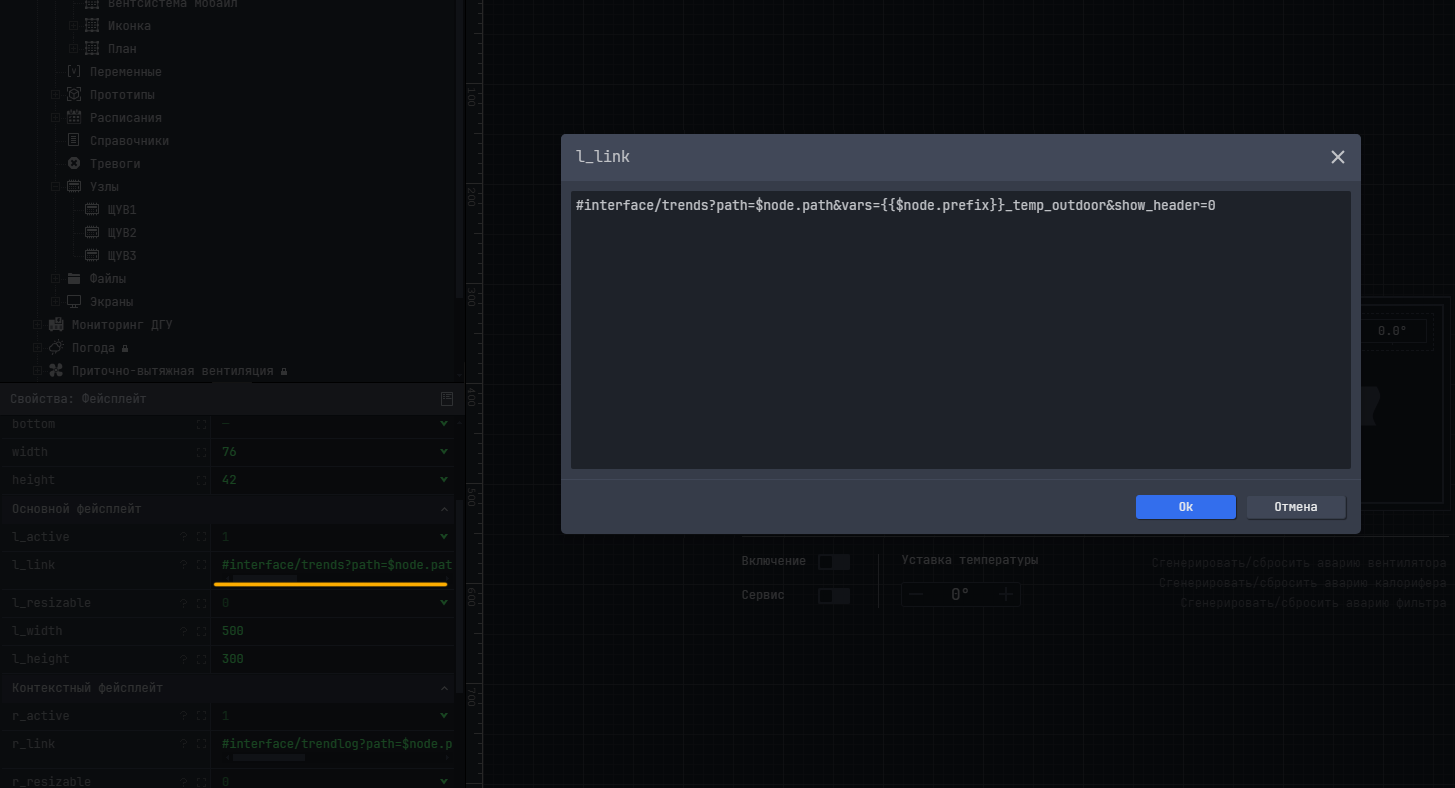The width and height of the screenshot is (1455, 788).
Task: Click inside the l_link text editor area
Action: tap(960, 330)
